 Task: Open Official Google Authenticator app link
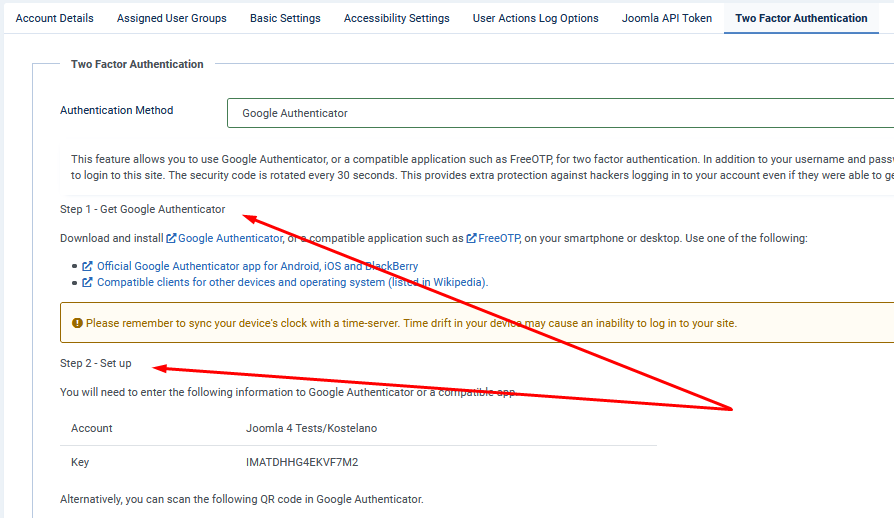point(257,266)
